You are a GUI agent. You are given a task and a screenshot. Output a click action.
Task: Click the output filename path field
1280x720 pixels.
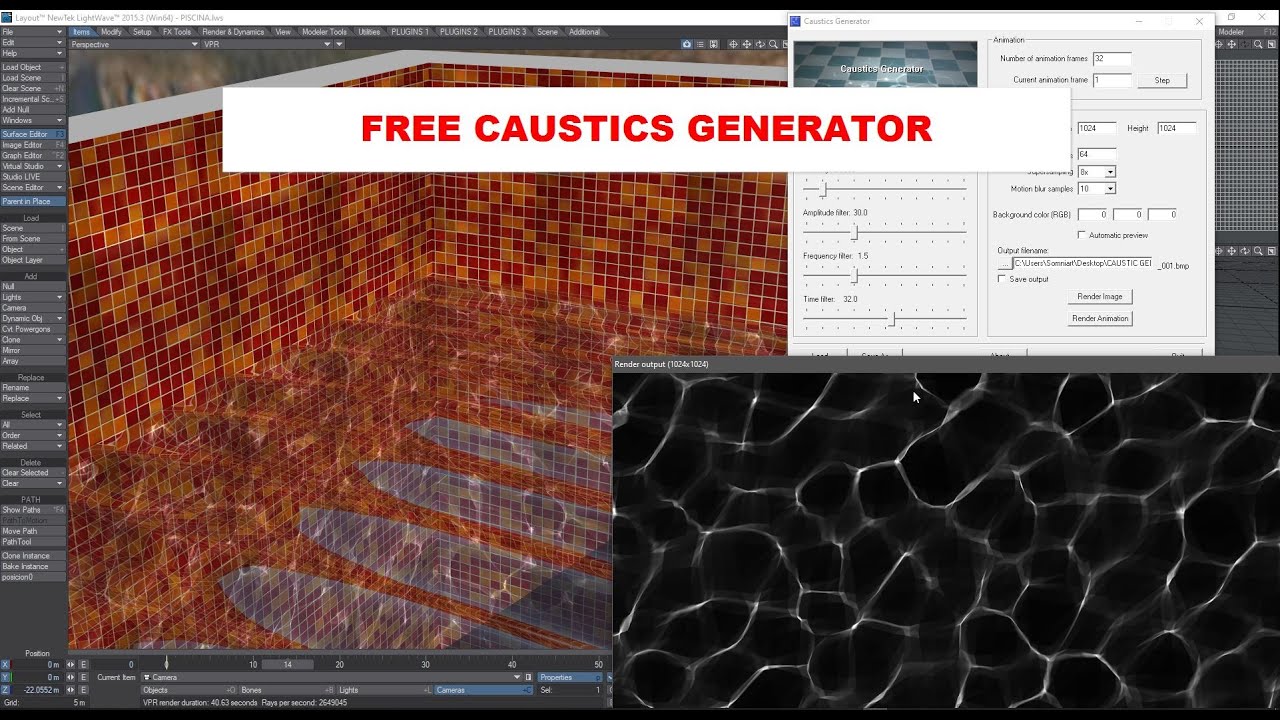[1082, 263]
